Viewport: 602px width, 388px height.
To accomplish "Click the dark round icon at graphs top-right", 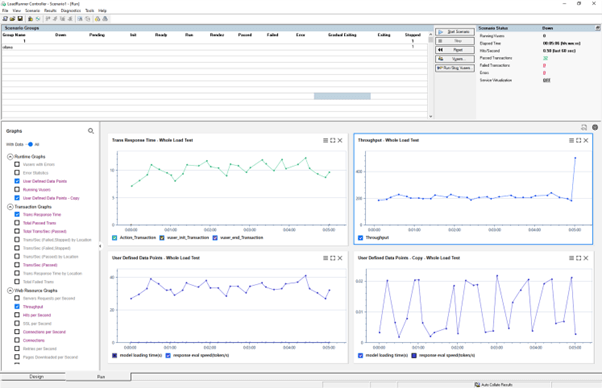I will [x=595, y=127].
